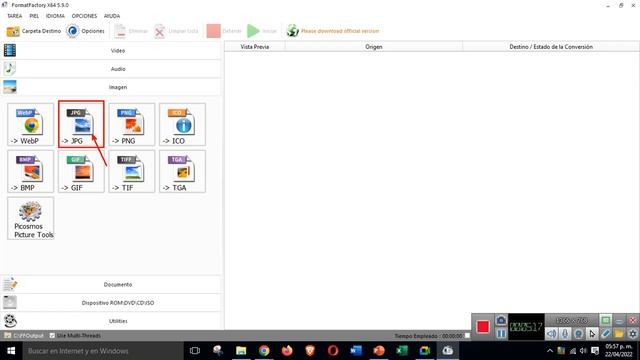Open PowerPoint from the taskbar
640x360 pixels.
point(379,351)
